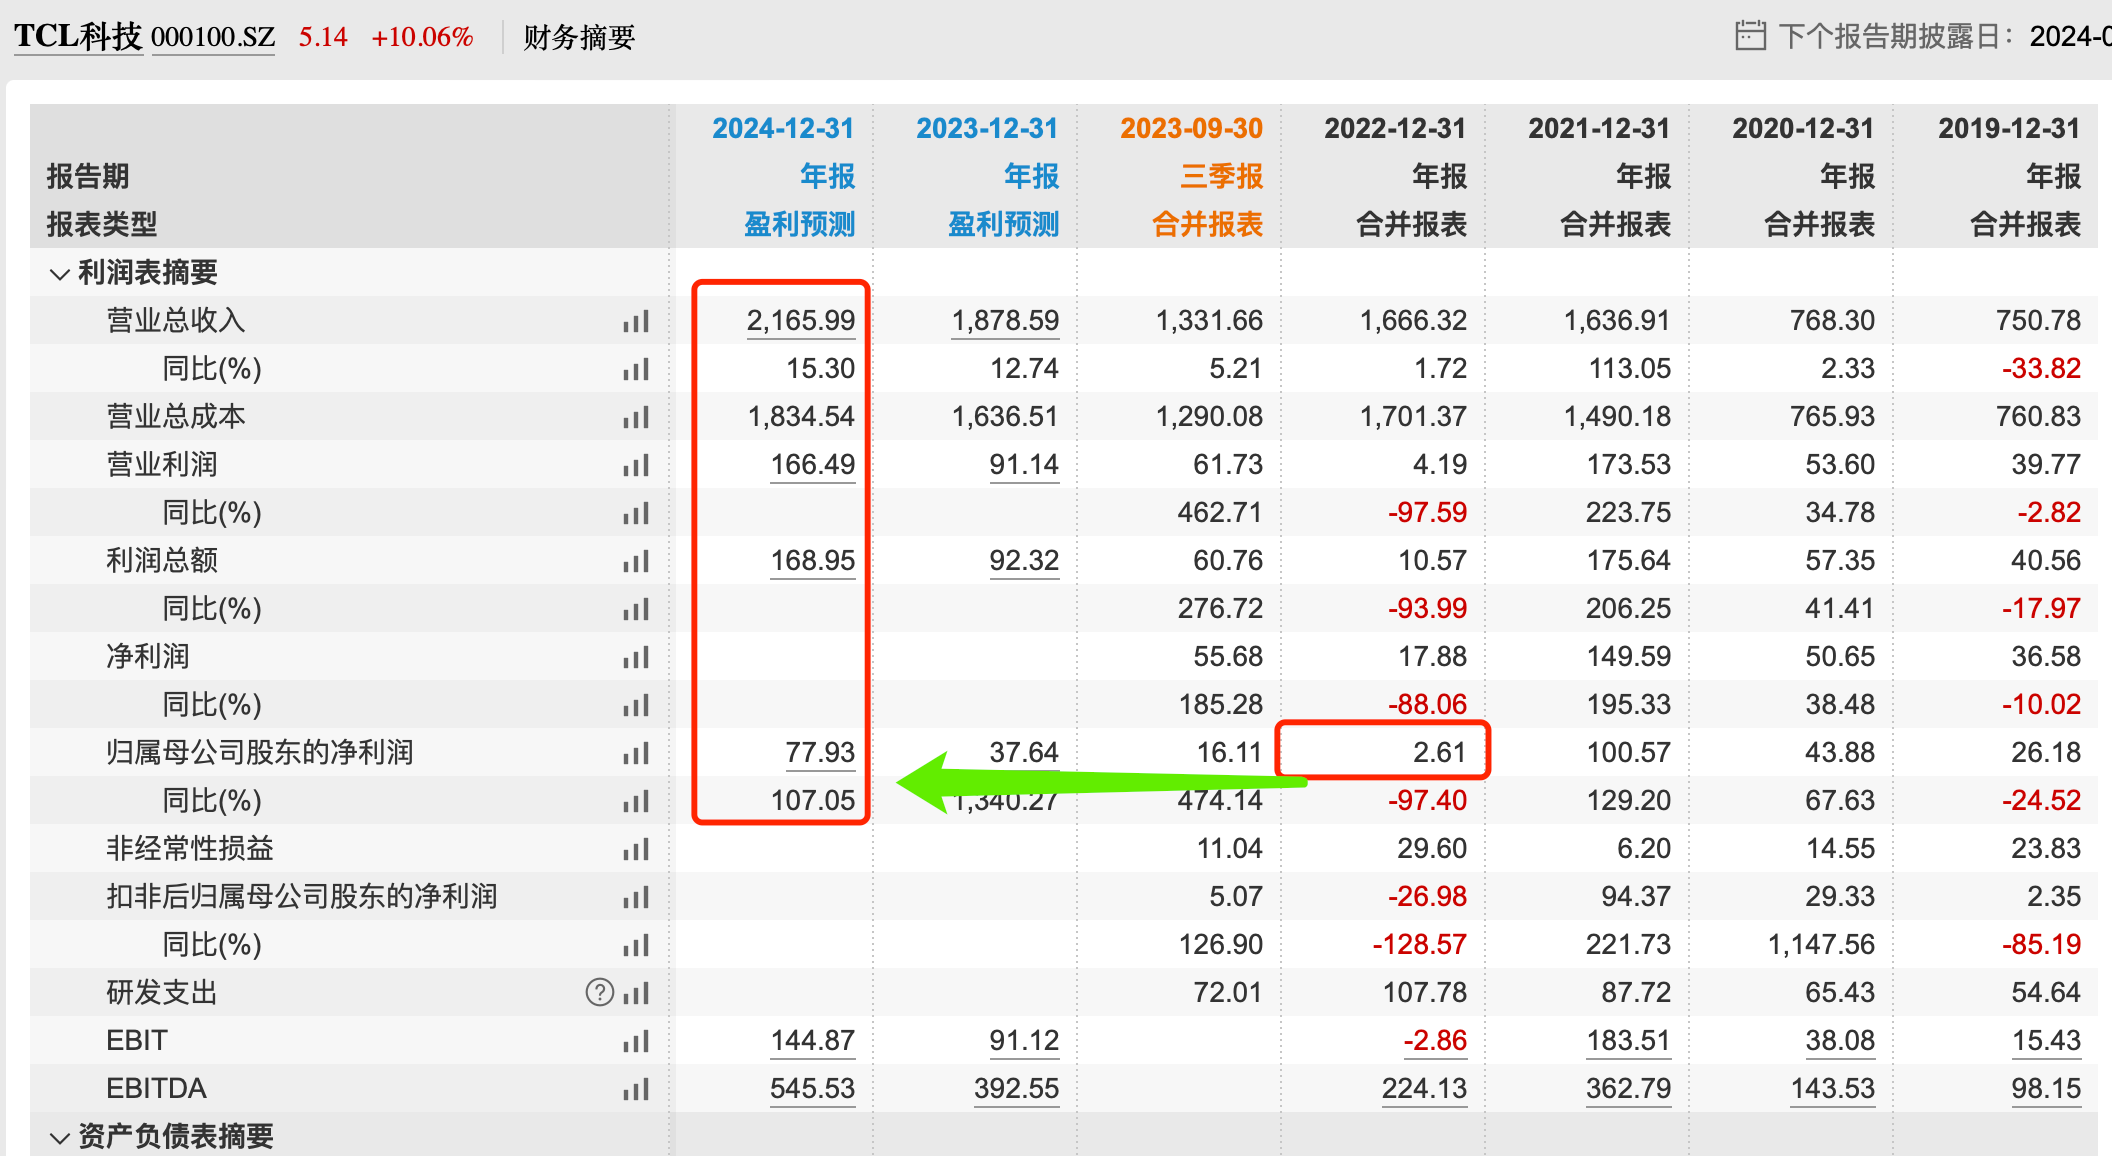Click the price change +10.06%

pos(422,37)
